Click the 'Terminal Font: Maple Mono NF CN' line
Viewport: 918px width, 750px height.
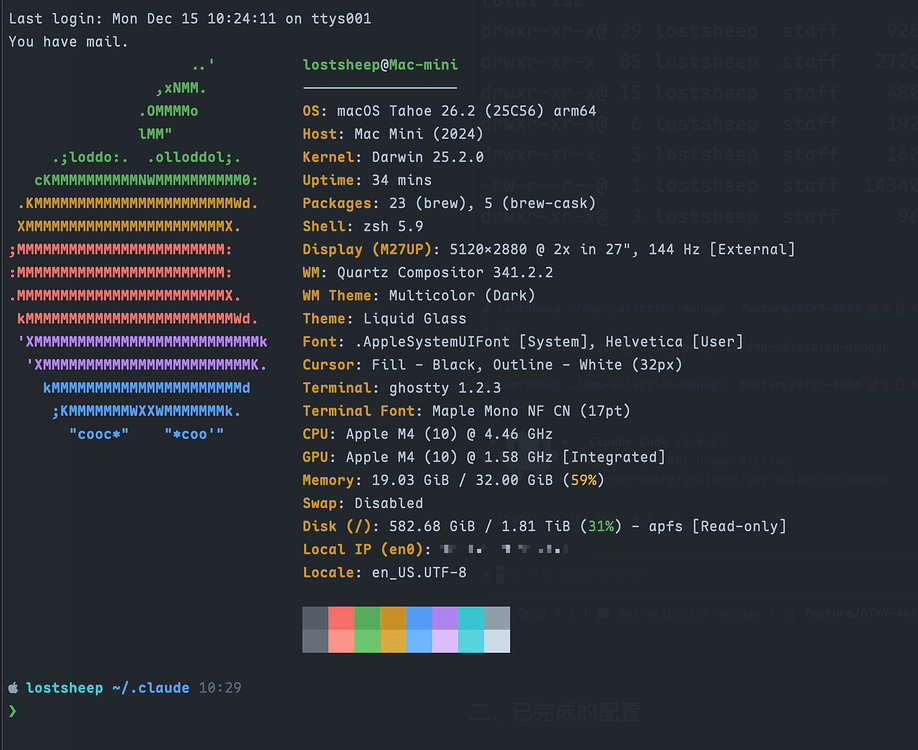click(x=467, y=411)
